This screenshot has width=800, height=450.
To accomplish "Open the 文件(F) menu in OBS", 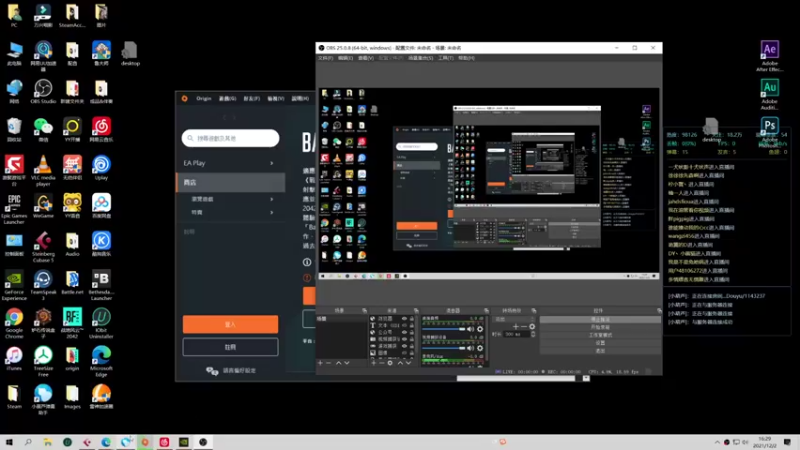I will click(326, 58).
